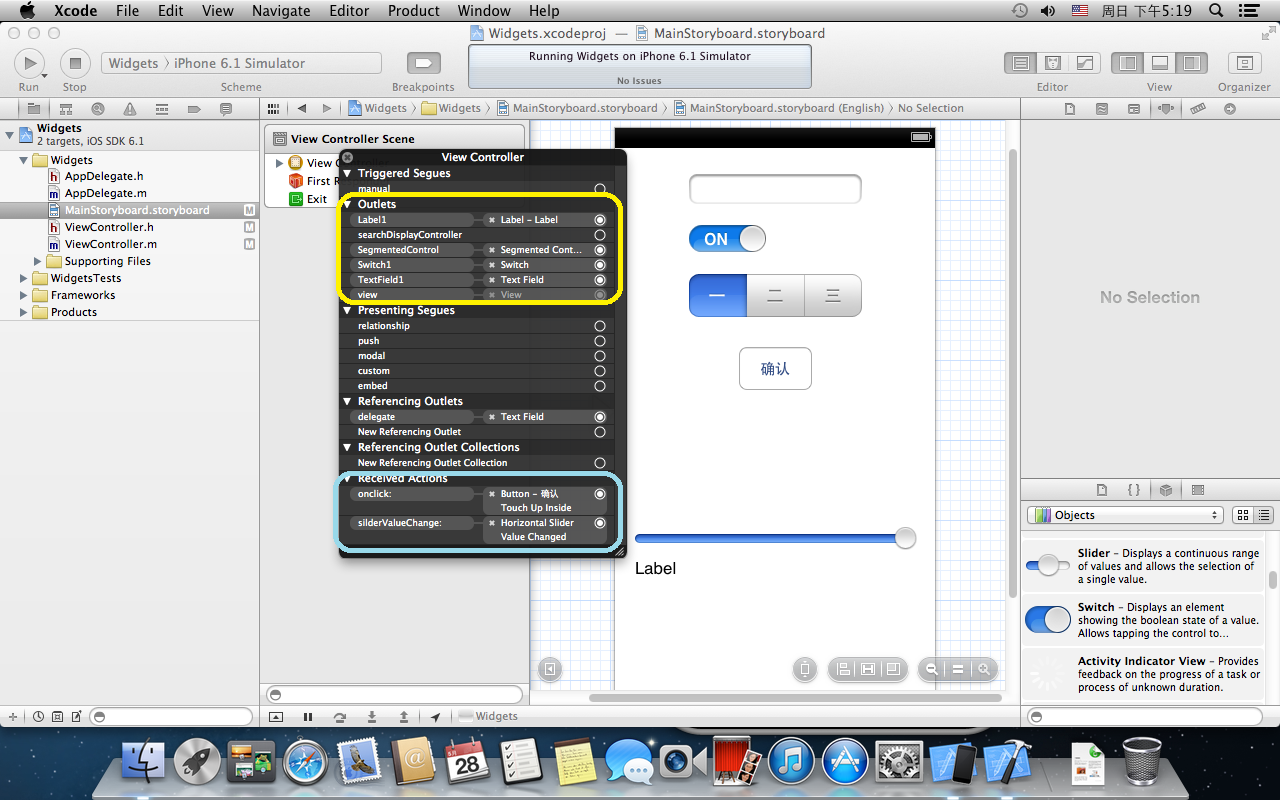1280x800 pixels.
Task: Expand the Products group
Action: (24, 312)
